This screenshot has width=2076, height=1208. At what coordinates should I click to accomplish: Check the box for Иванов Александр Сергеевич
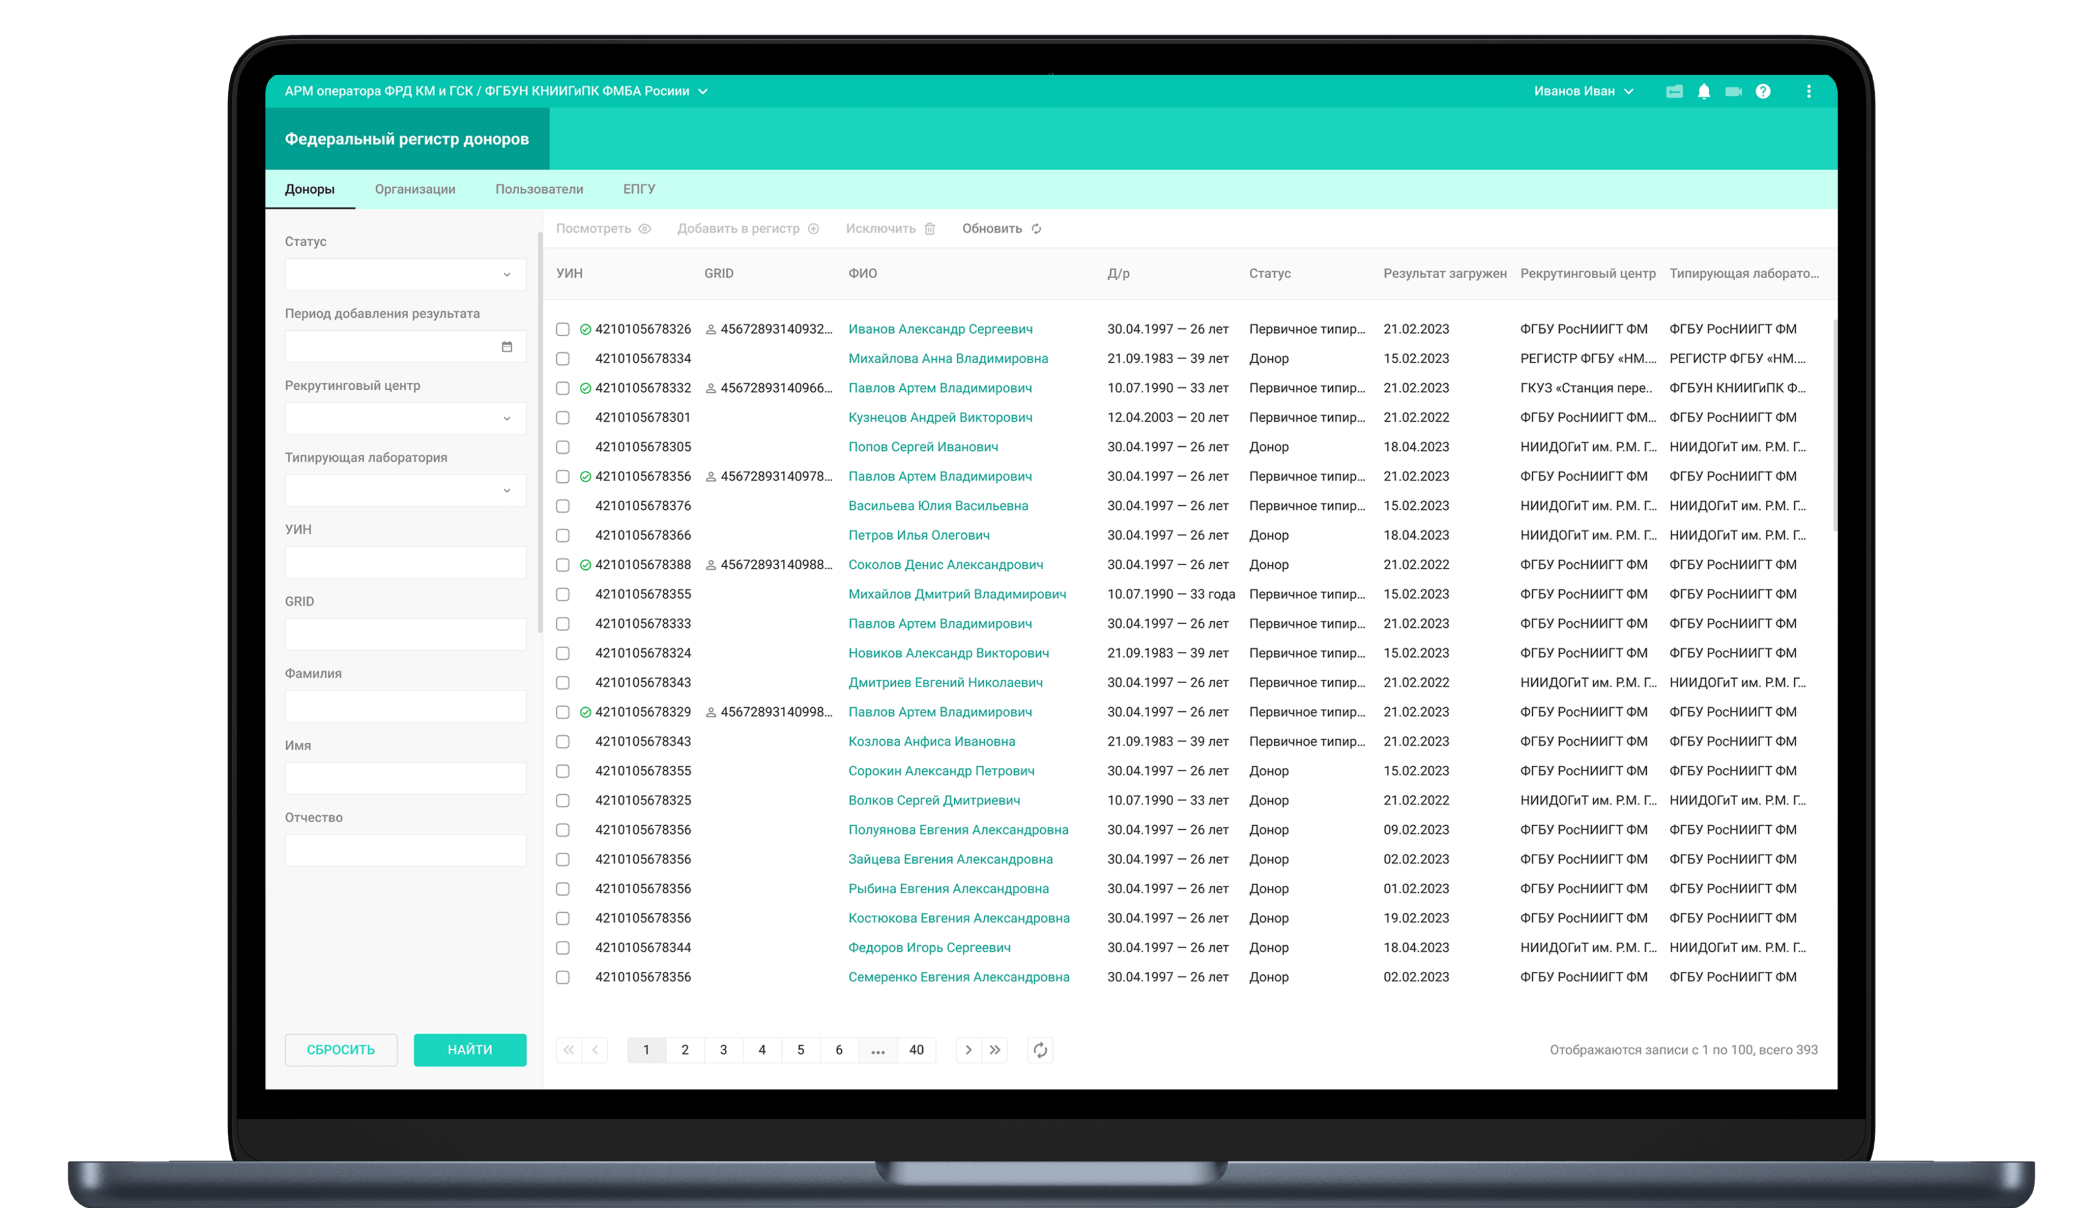point(563,329)
